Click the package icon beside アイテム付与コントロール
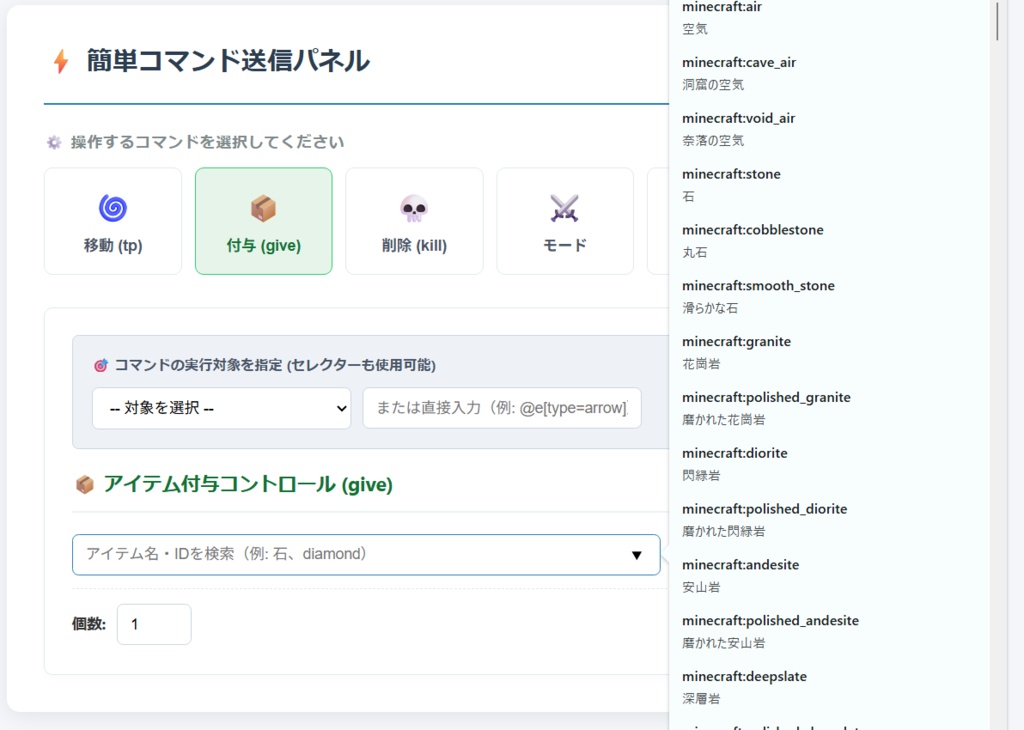Viewport: 1024px width, 730px height. coord(85,485)
